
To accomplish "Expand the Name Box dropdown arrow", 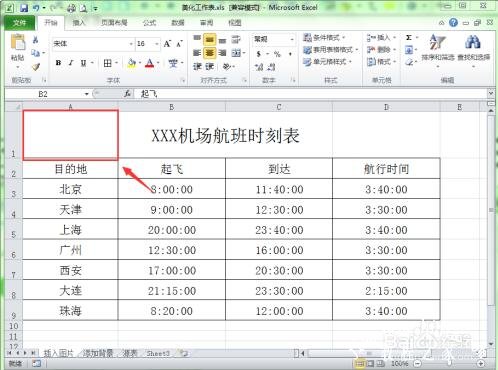I will (x=87, y=94).
